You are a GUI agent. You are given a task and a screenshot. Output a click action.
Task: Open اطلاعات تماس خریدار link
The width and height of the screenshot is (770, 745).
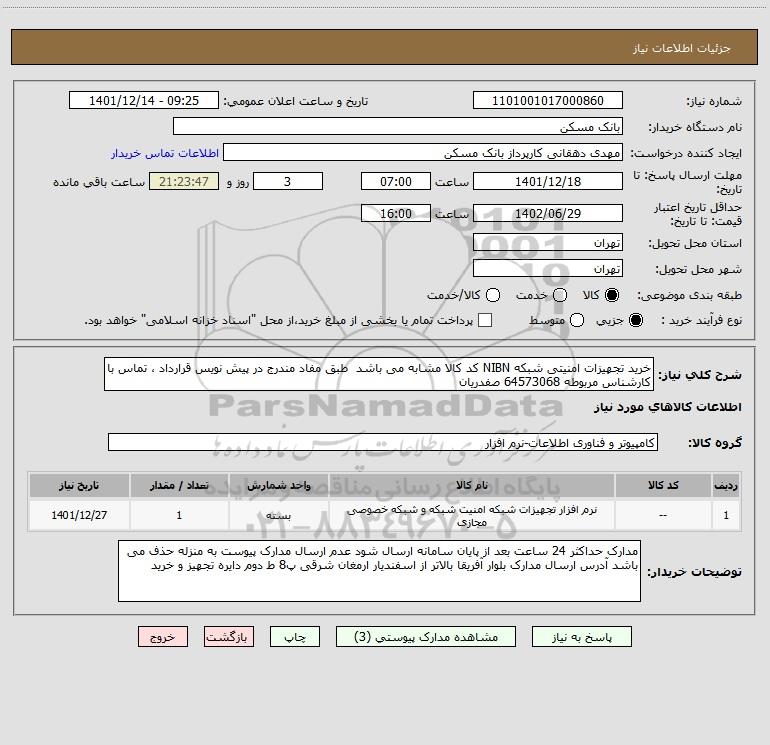[157, 154]
